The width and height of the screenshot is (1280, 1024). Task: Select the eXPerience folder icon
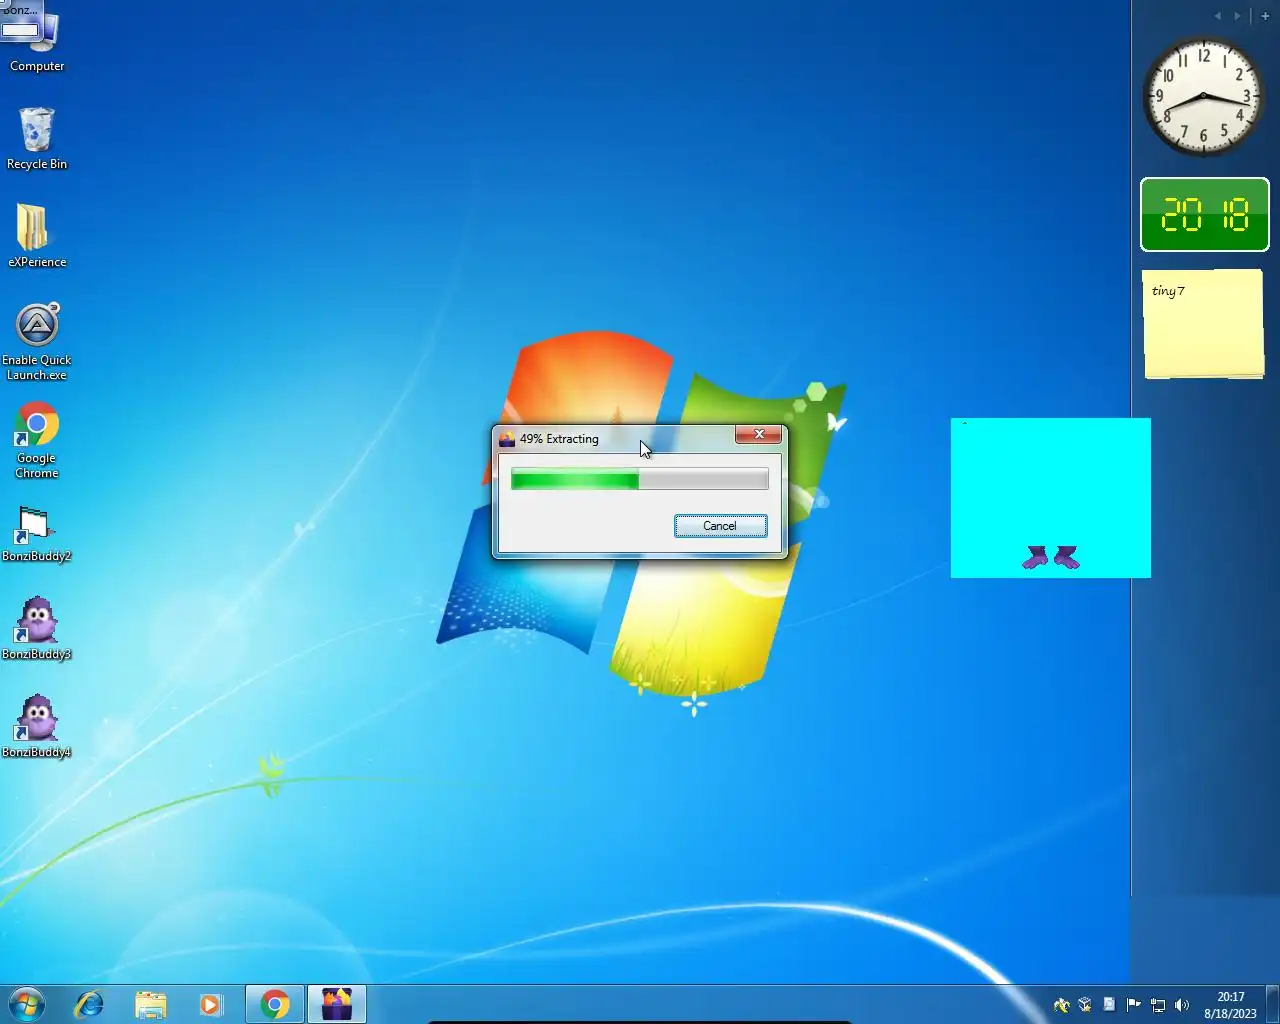click(x=37, y=236)
